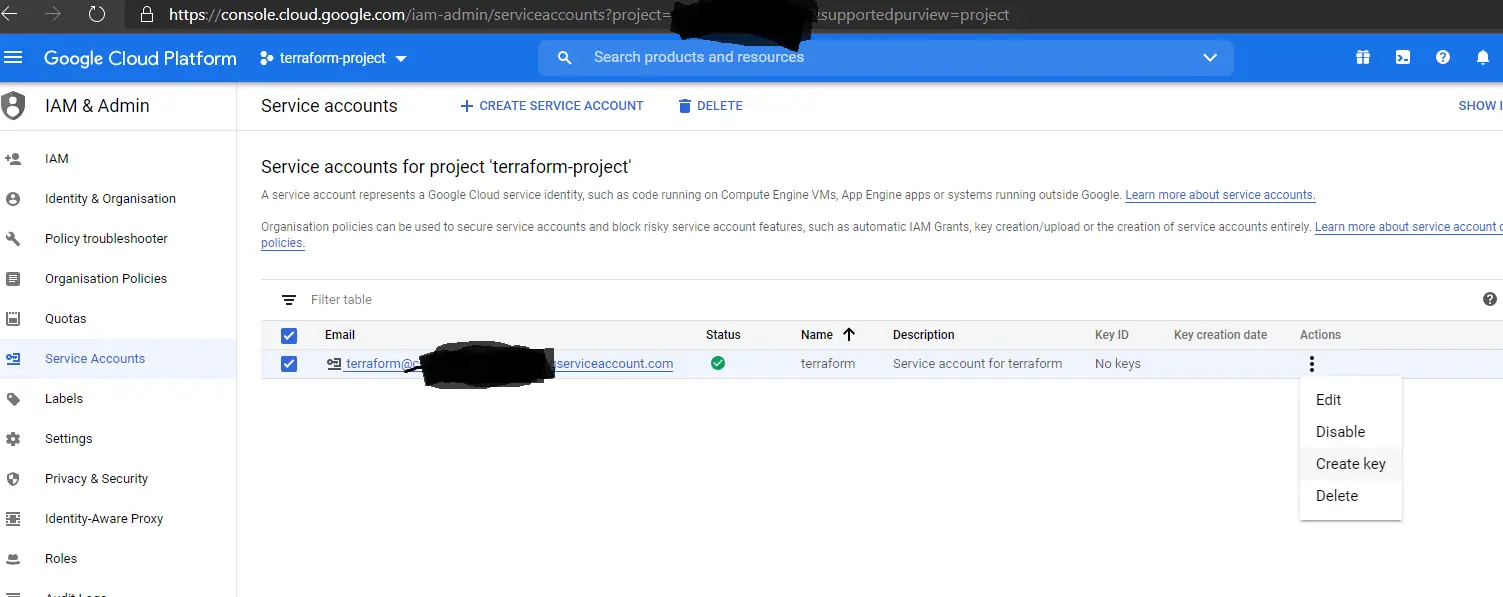Sort by the Name column arrow
1503x597 pixels.
tap(849, 335)
